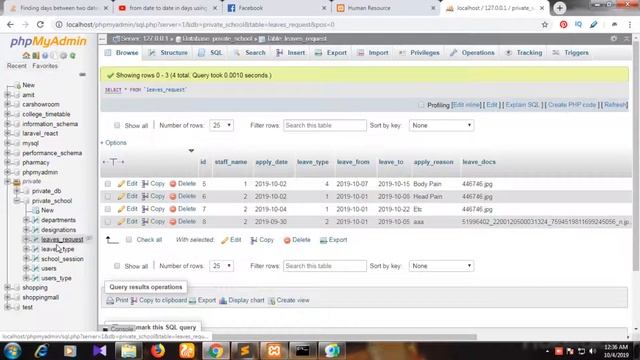Viewport: 640px width, 360px height.
Task: Open the Search tab
Action: [x=249, y=53]
